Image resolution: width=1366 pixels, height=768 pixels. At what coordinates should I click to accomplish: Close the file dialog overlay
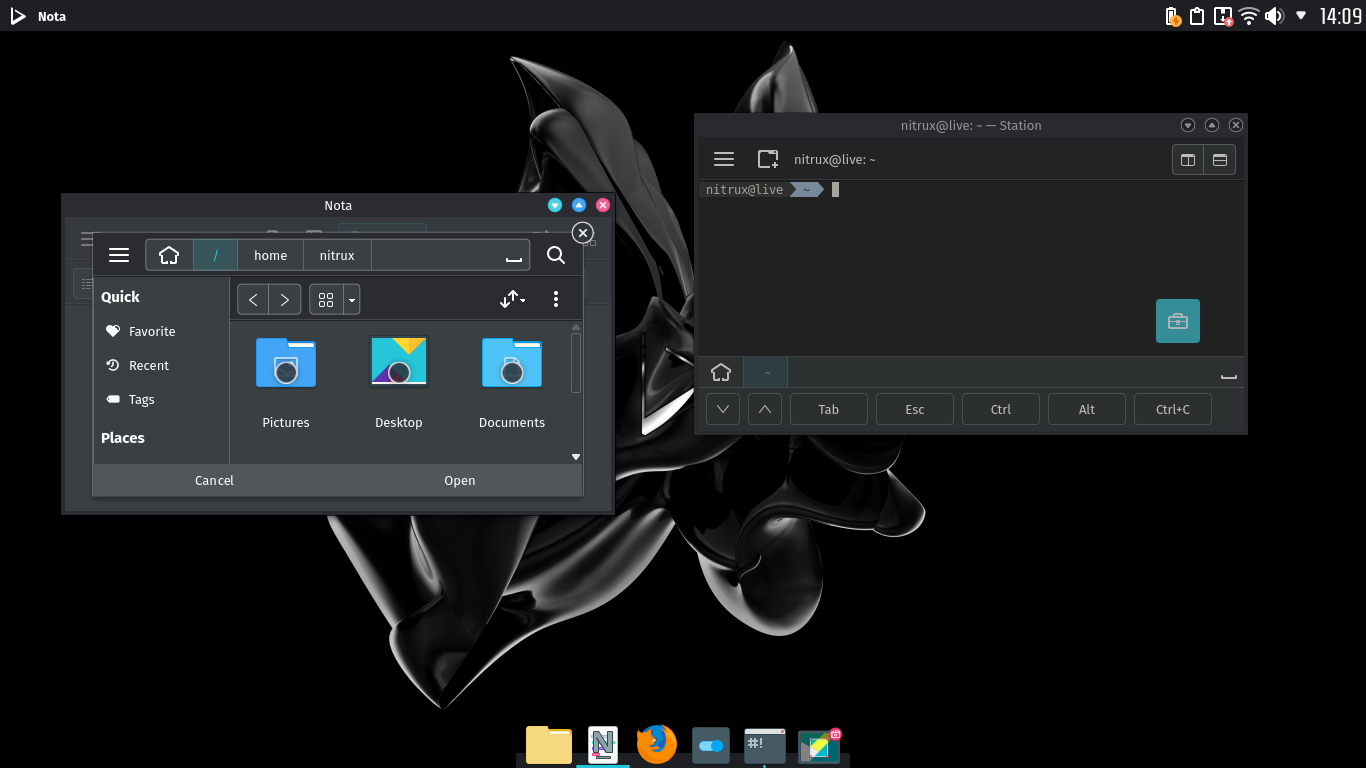[x=583, y=233]
